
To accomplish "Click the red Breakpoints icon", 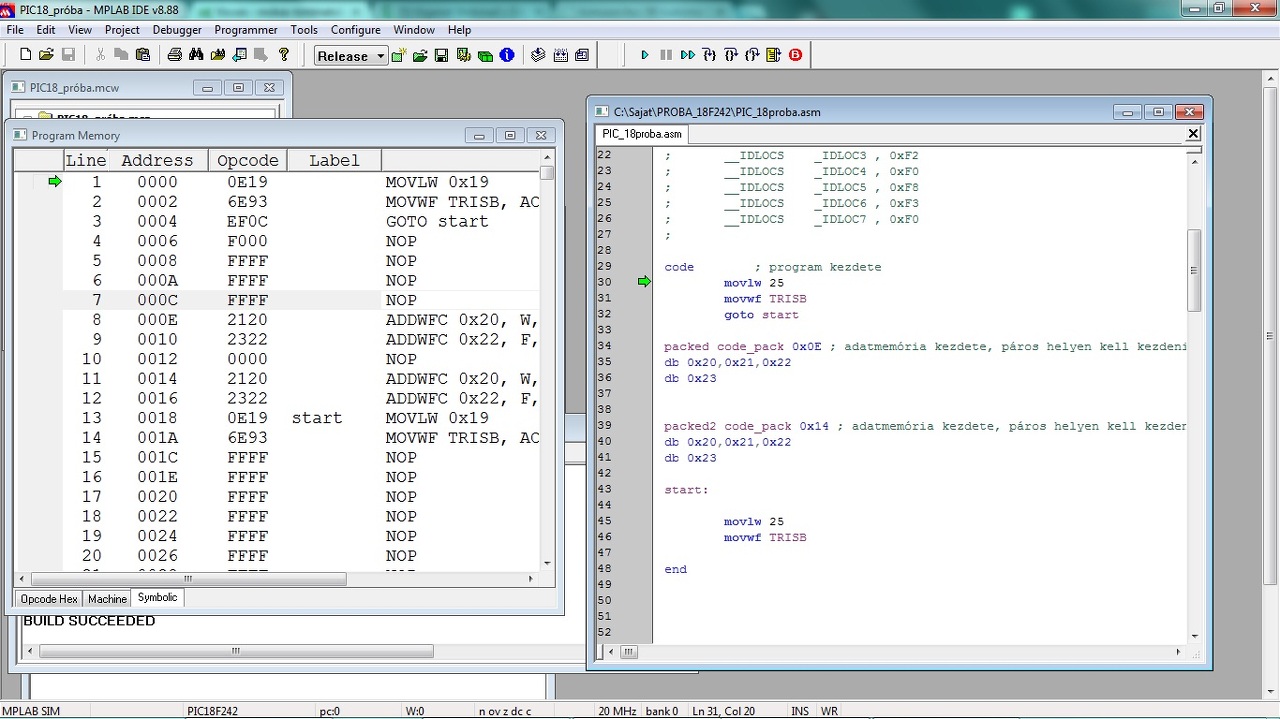I will click(796, 55).
